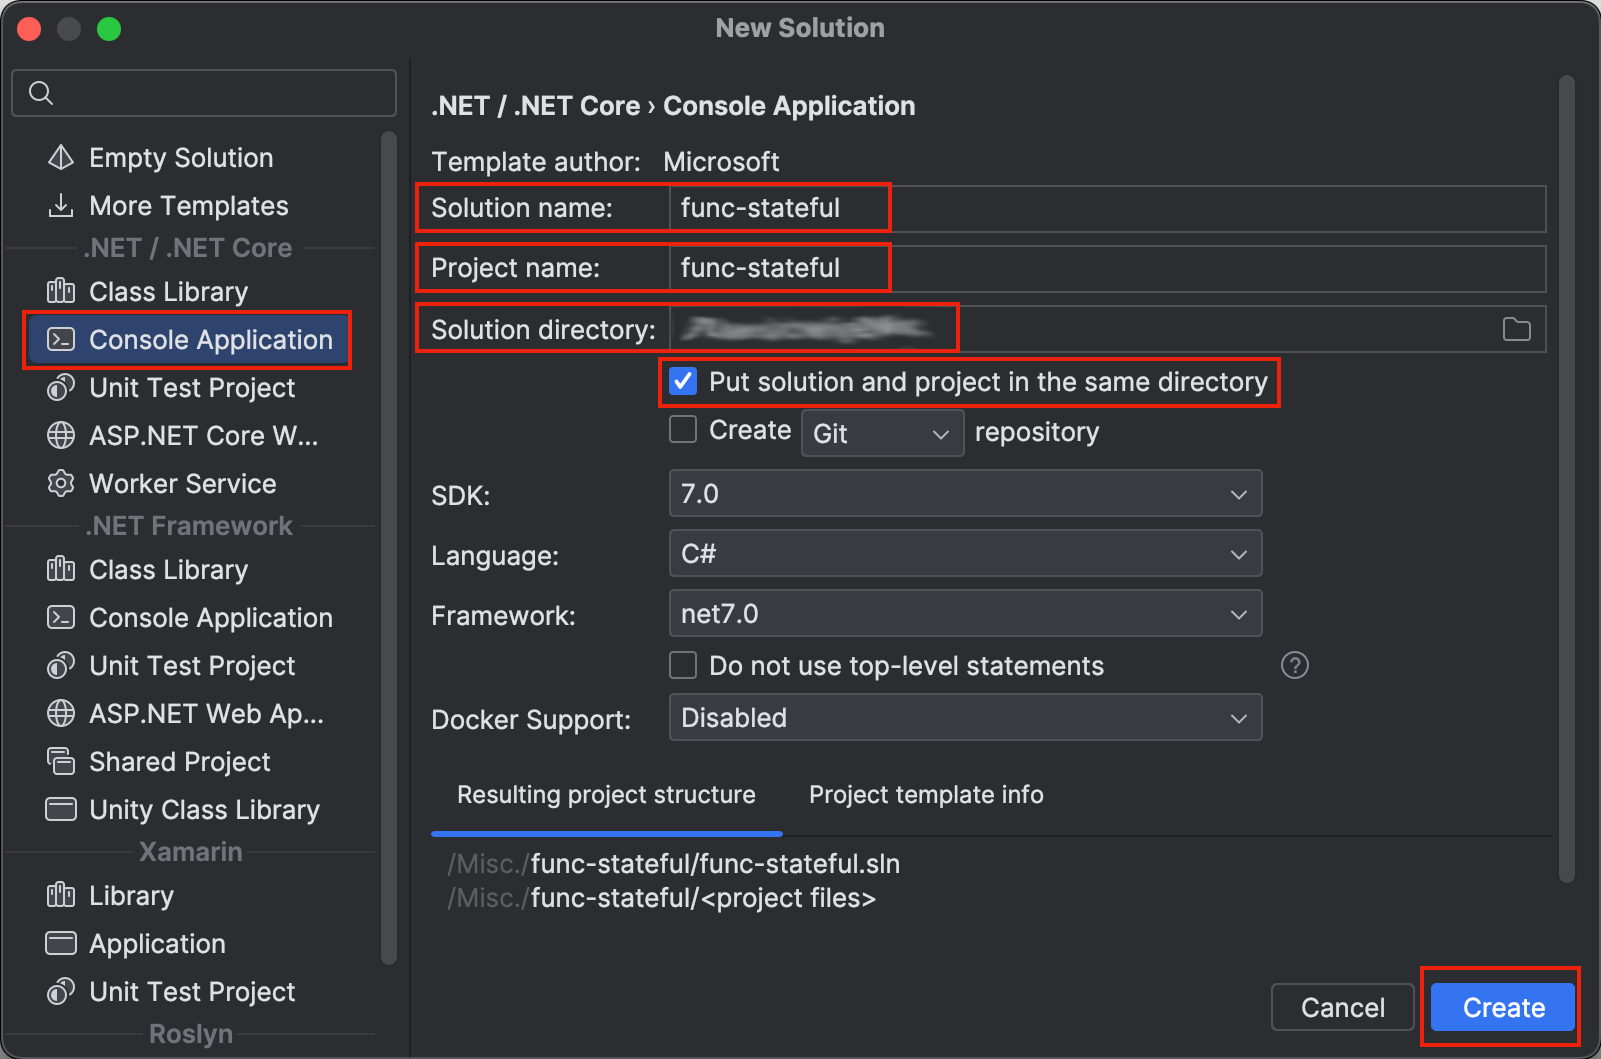Click the Cancel button
This screenshot has width=1601, height=1059.
(x=1342, y=1007)
